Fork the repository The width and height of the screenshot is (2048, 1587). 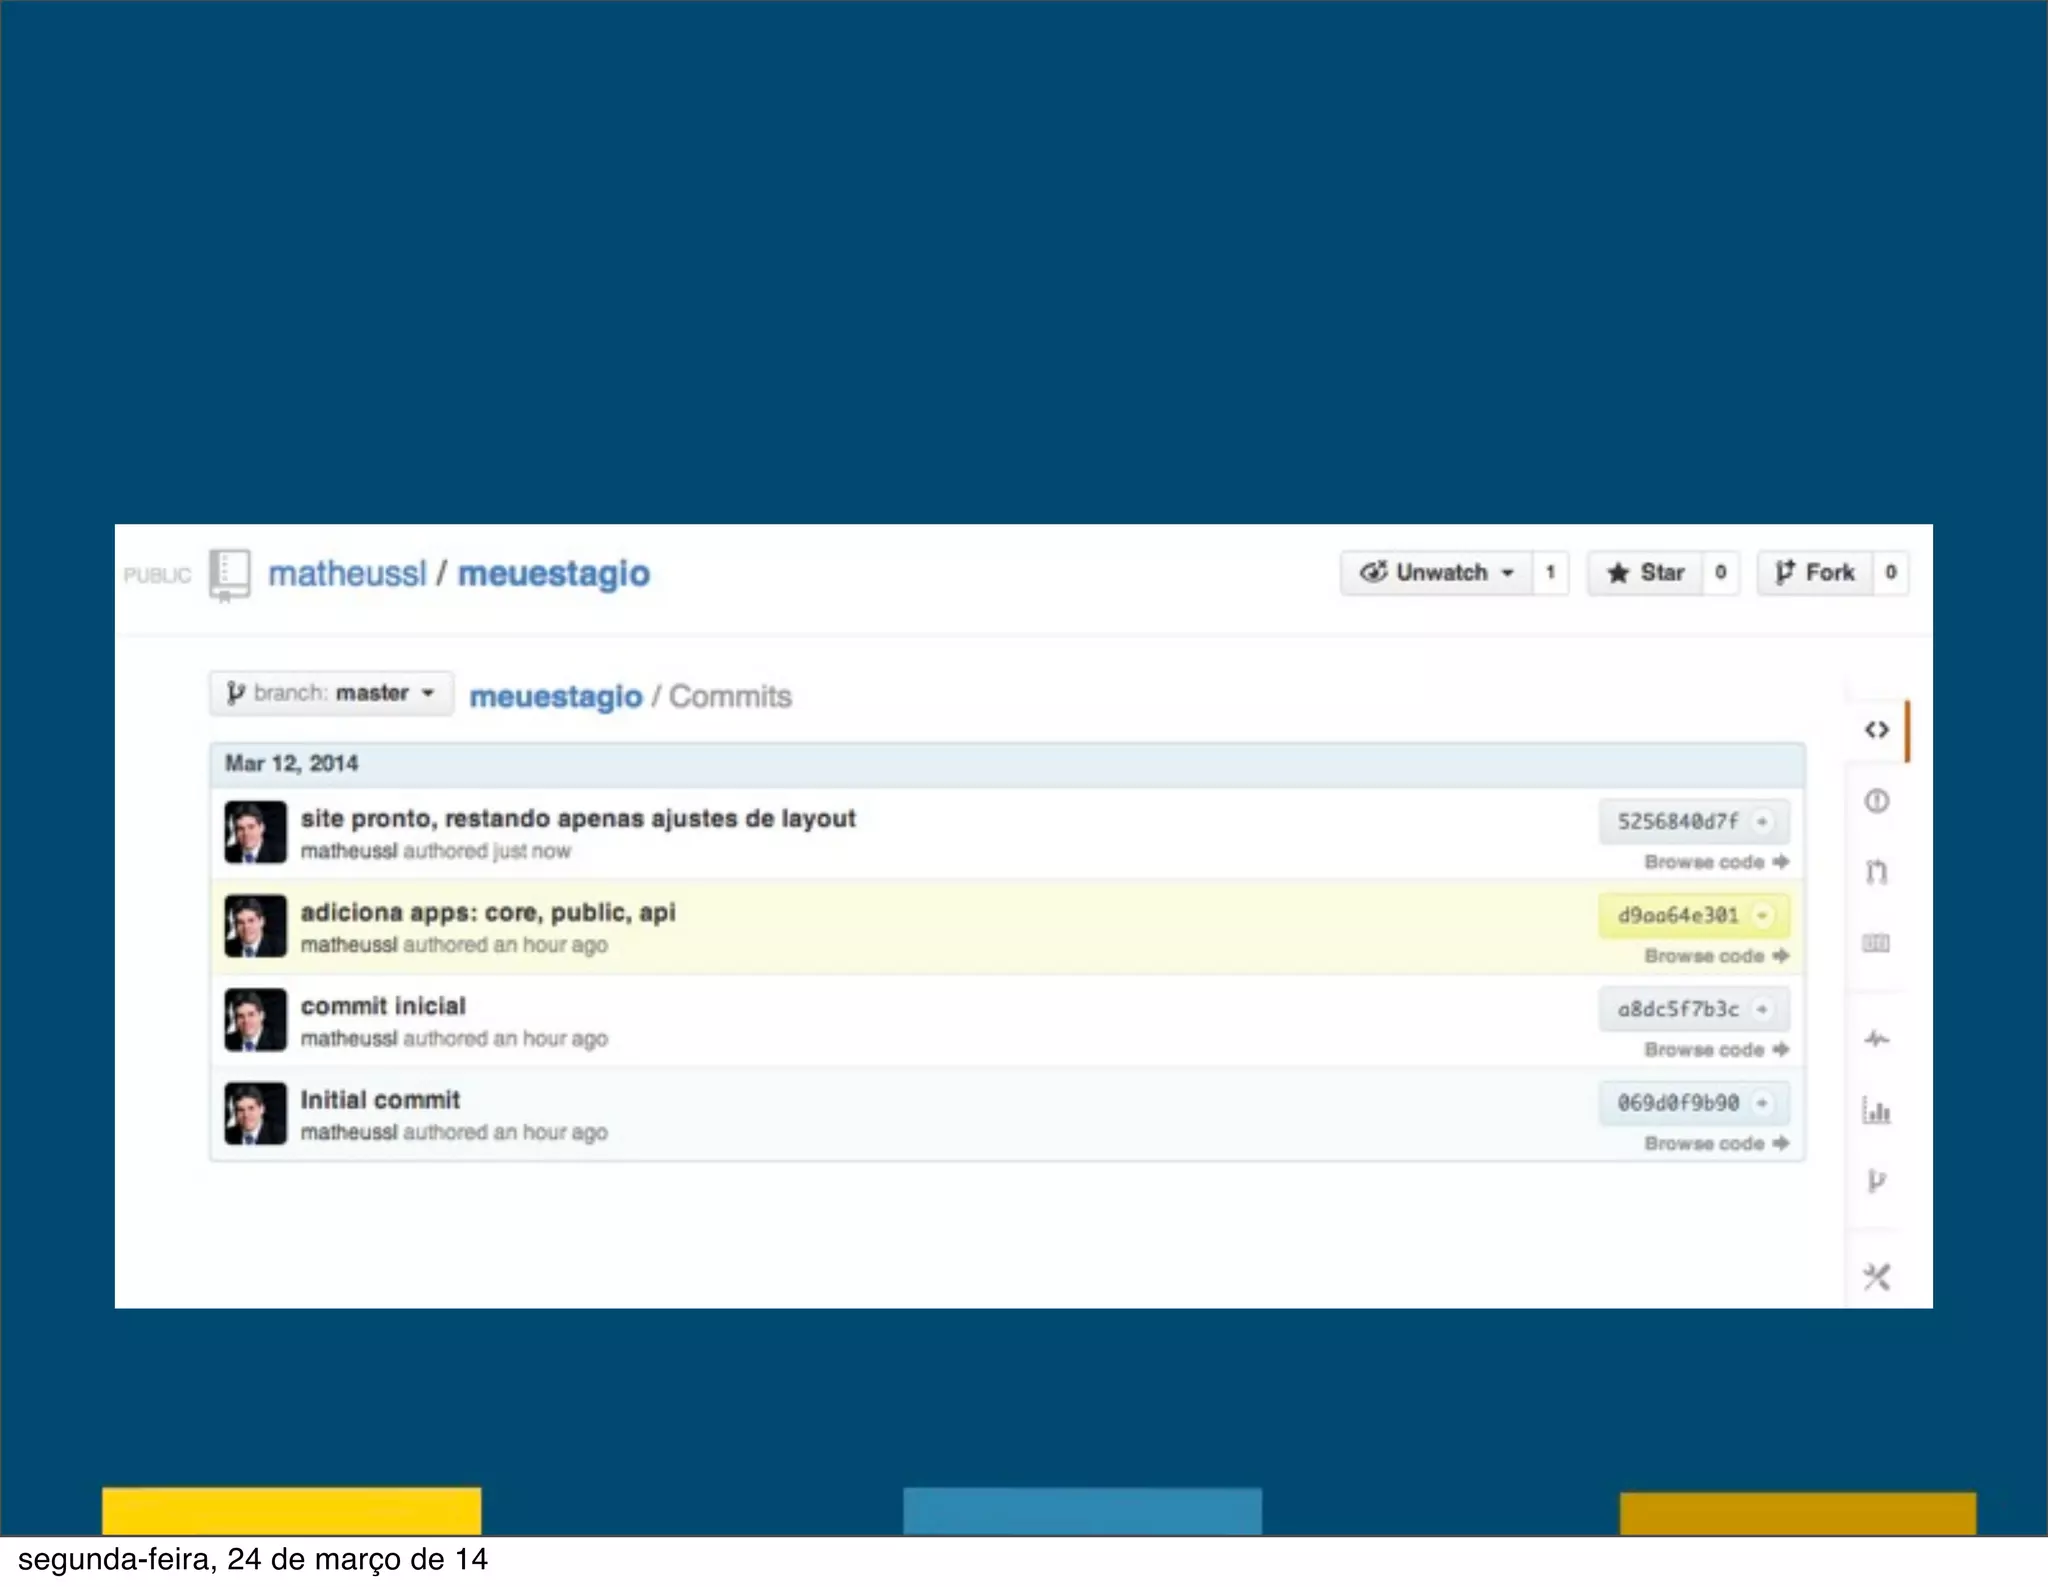tap(1815, 573)
